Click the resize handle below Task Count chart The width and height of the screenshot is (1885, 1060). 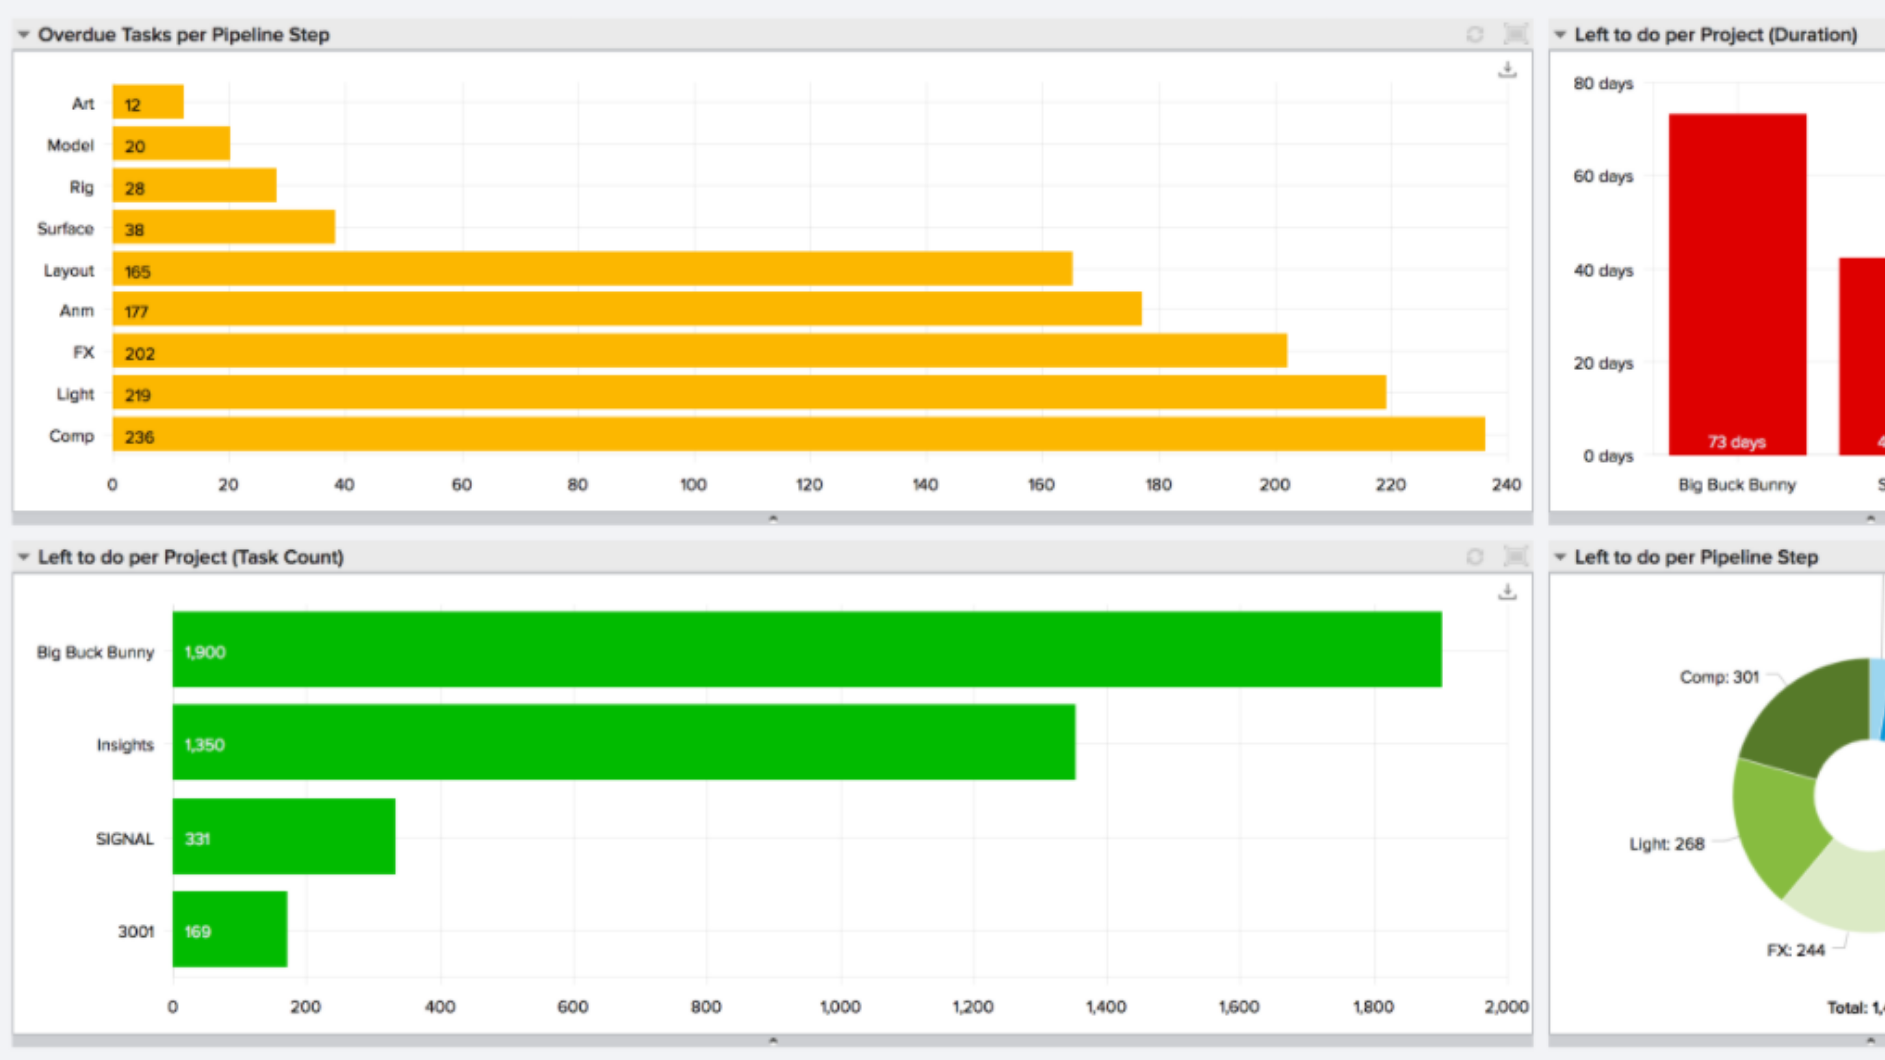(772, 1040)
